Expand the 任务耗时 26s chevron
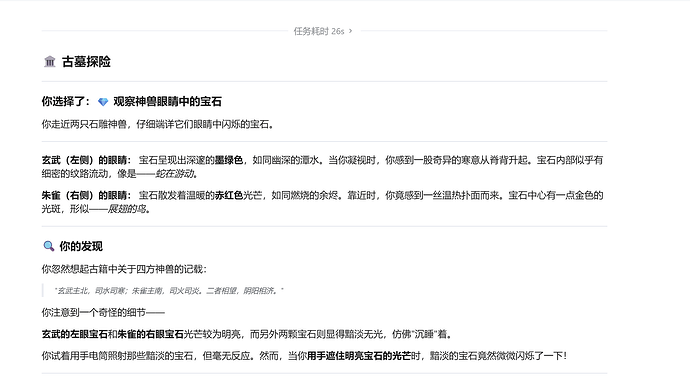 coord(350,31)
